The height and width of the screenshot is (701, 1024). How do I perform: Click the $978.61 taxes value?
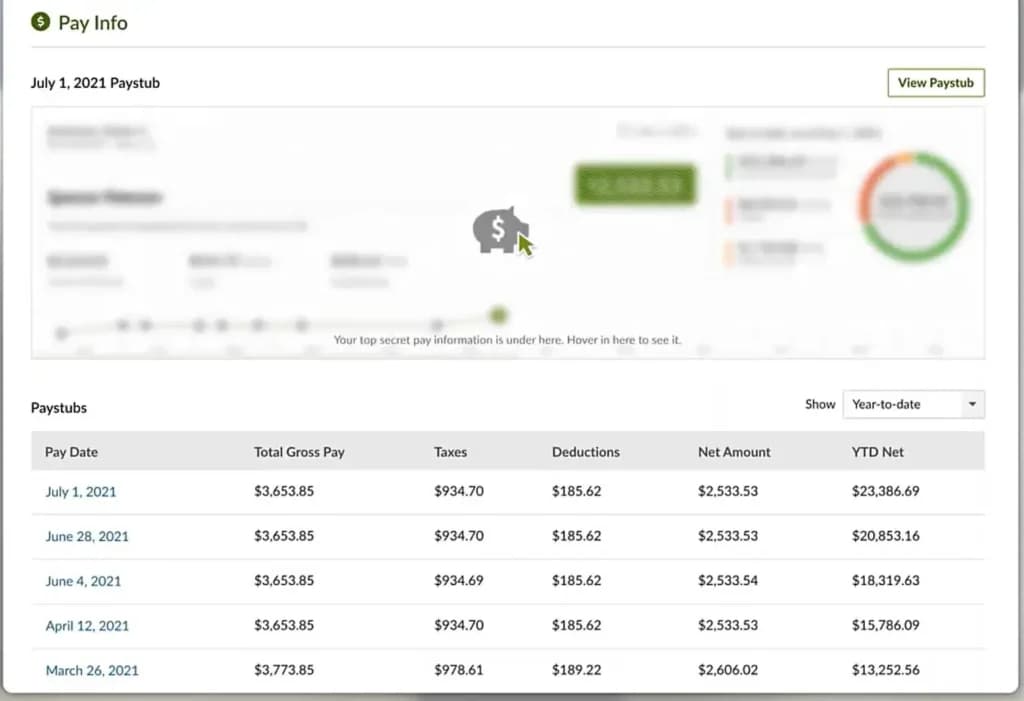[459, 670]
